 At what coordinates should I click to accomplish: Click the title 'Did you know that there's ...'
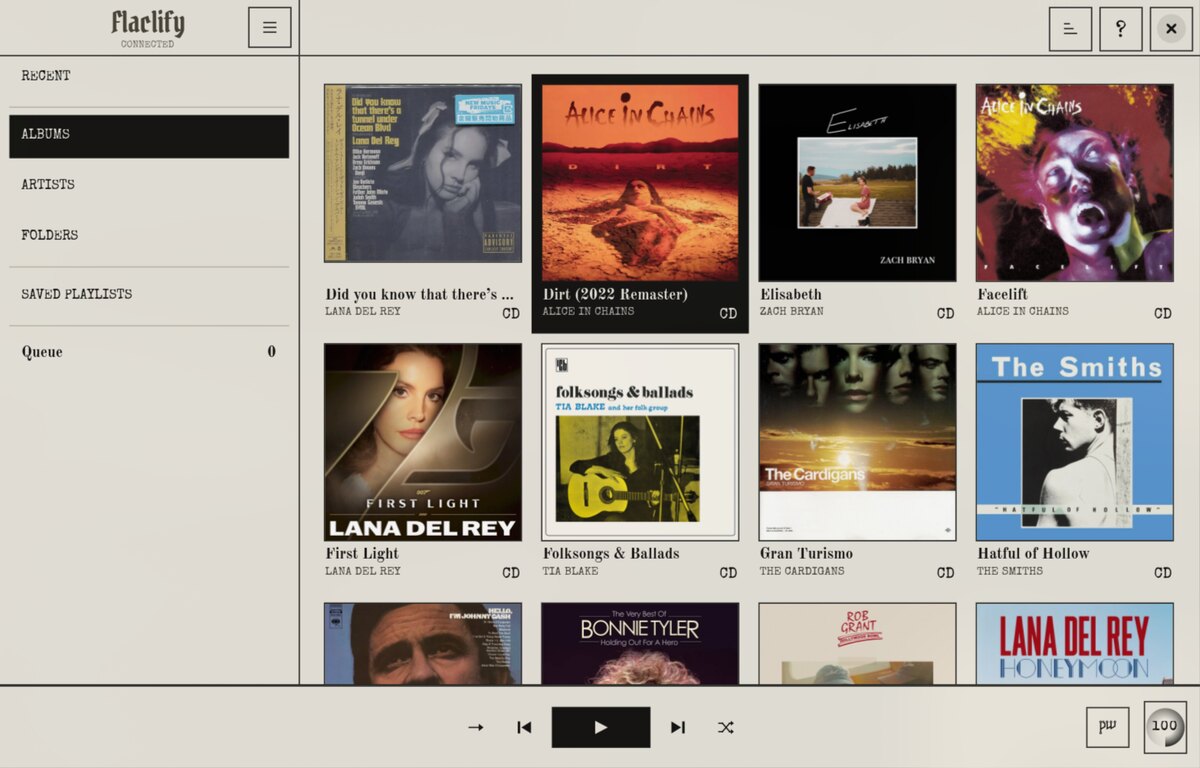419,295
